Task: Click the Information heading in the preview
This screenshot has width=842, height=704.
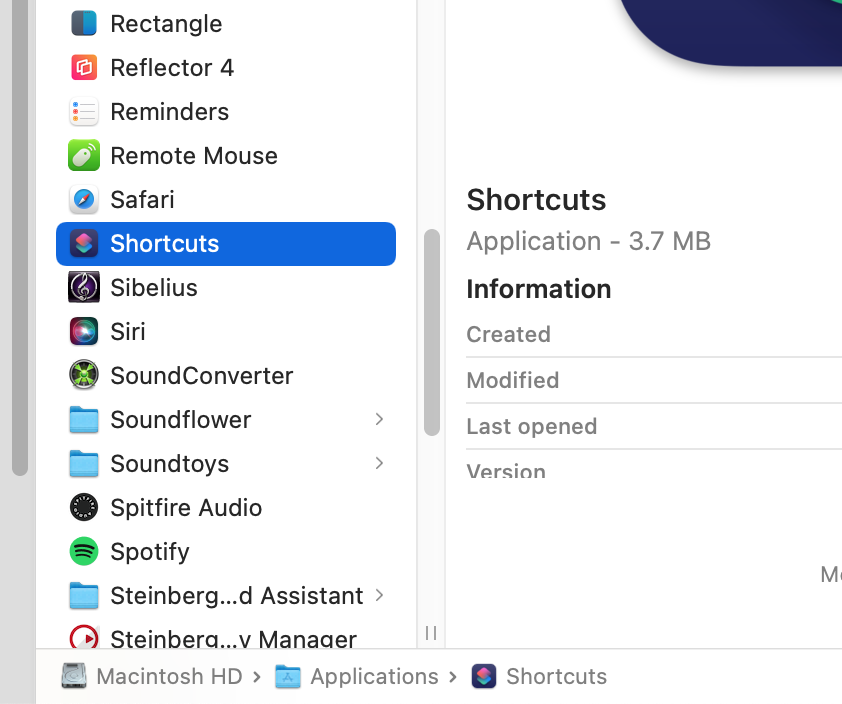Action: pos(539,289)
